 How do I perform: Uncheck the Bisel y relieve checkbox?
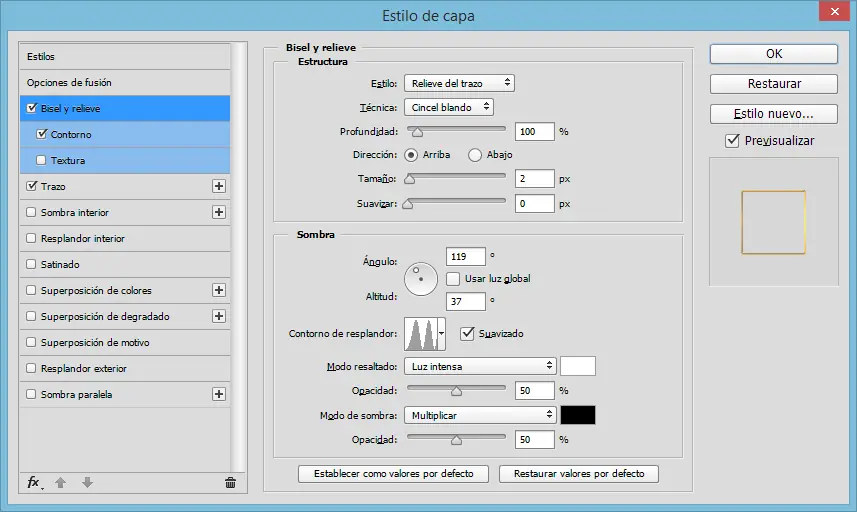point(32,108)
